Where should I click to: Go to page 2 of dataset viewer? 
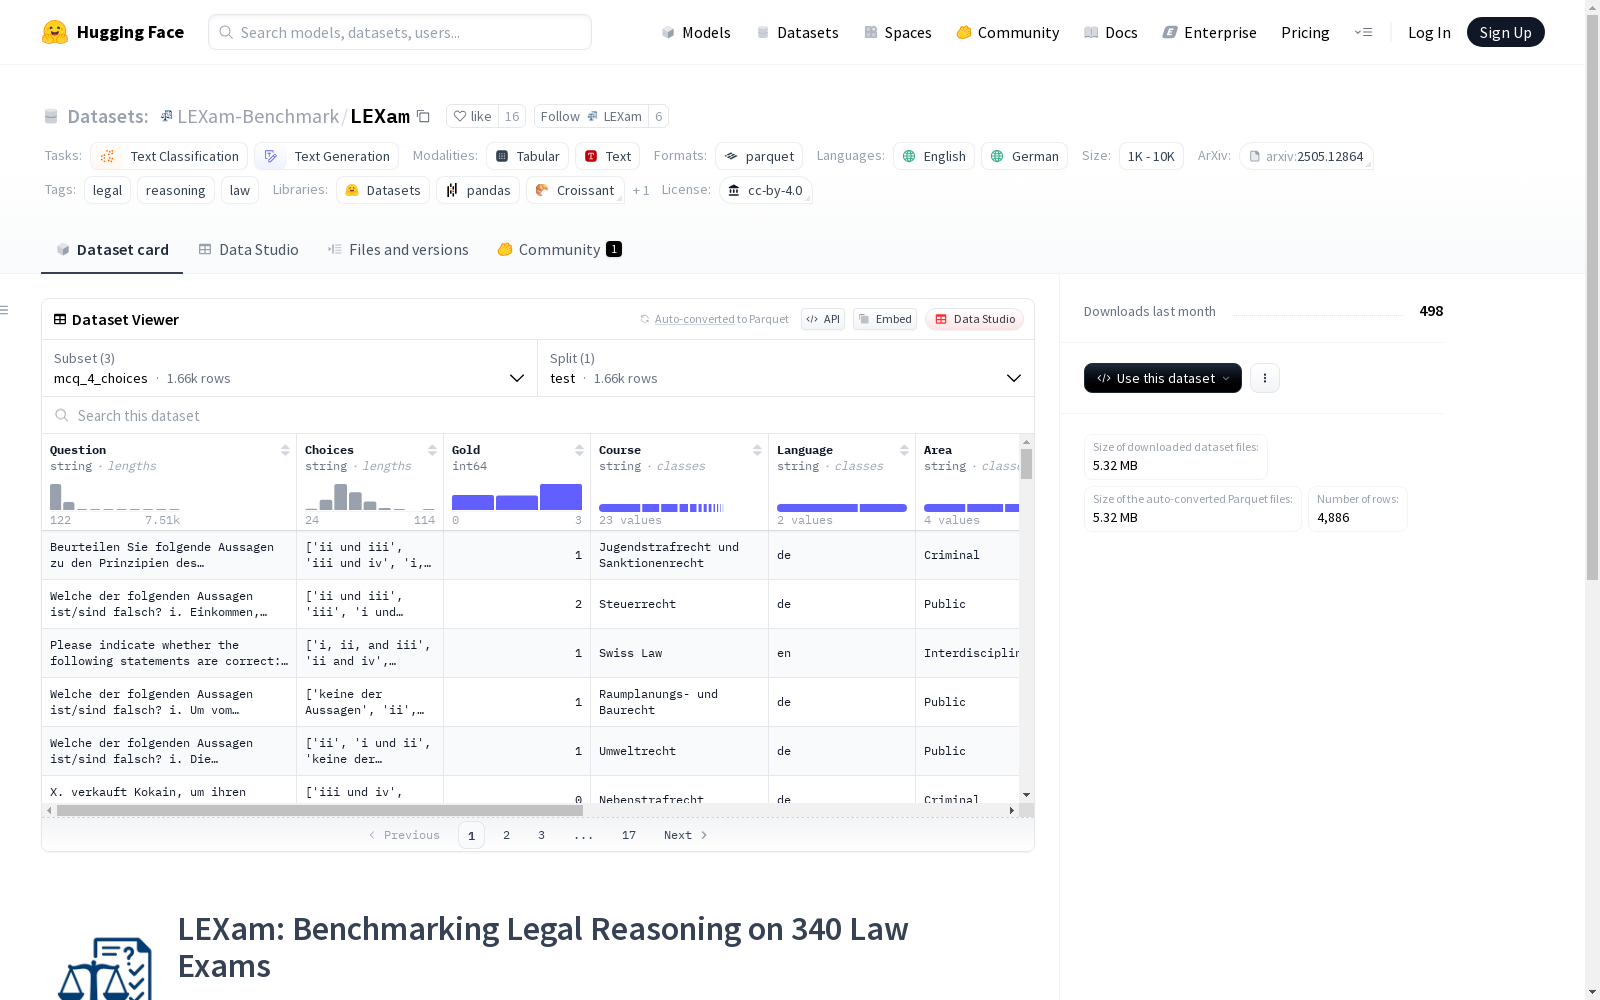click(507, 835)
